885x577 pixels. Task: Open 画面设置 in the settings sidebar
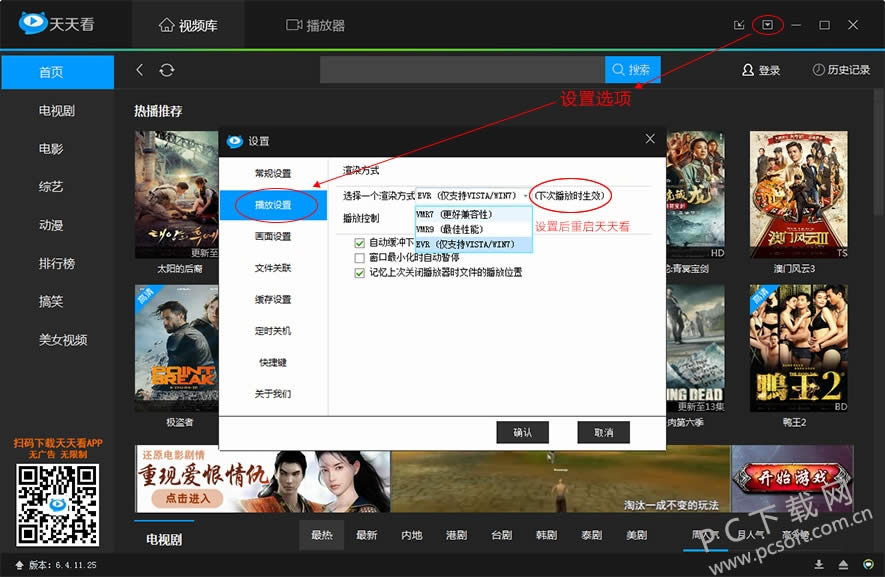273,236
